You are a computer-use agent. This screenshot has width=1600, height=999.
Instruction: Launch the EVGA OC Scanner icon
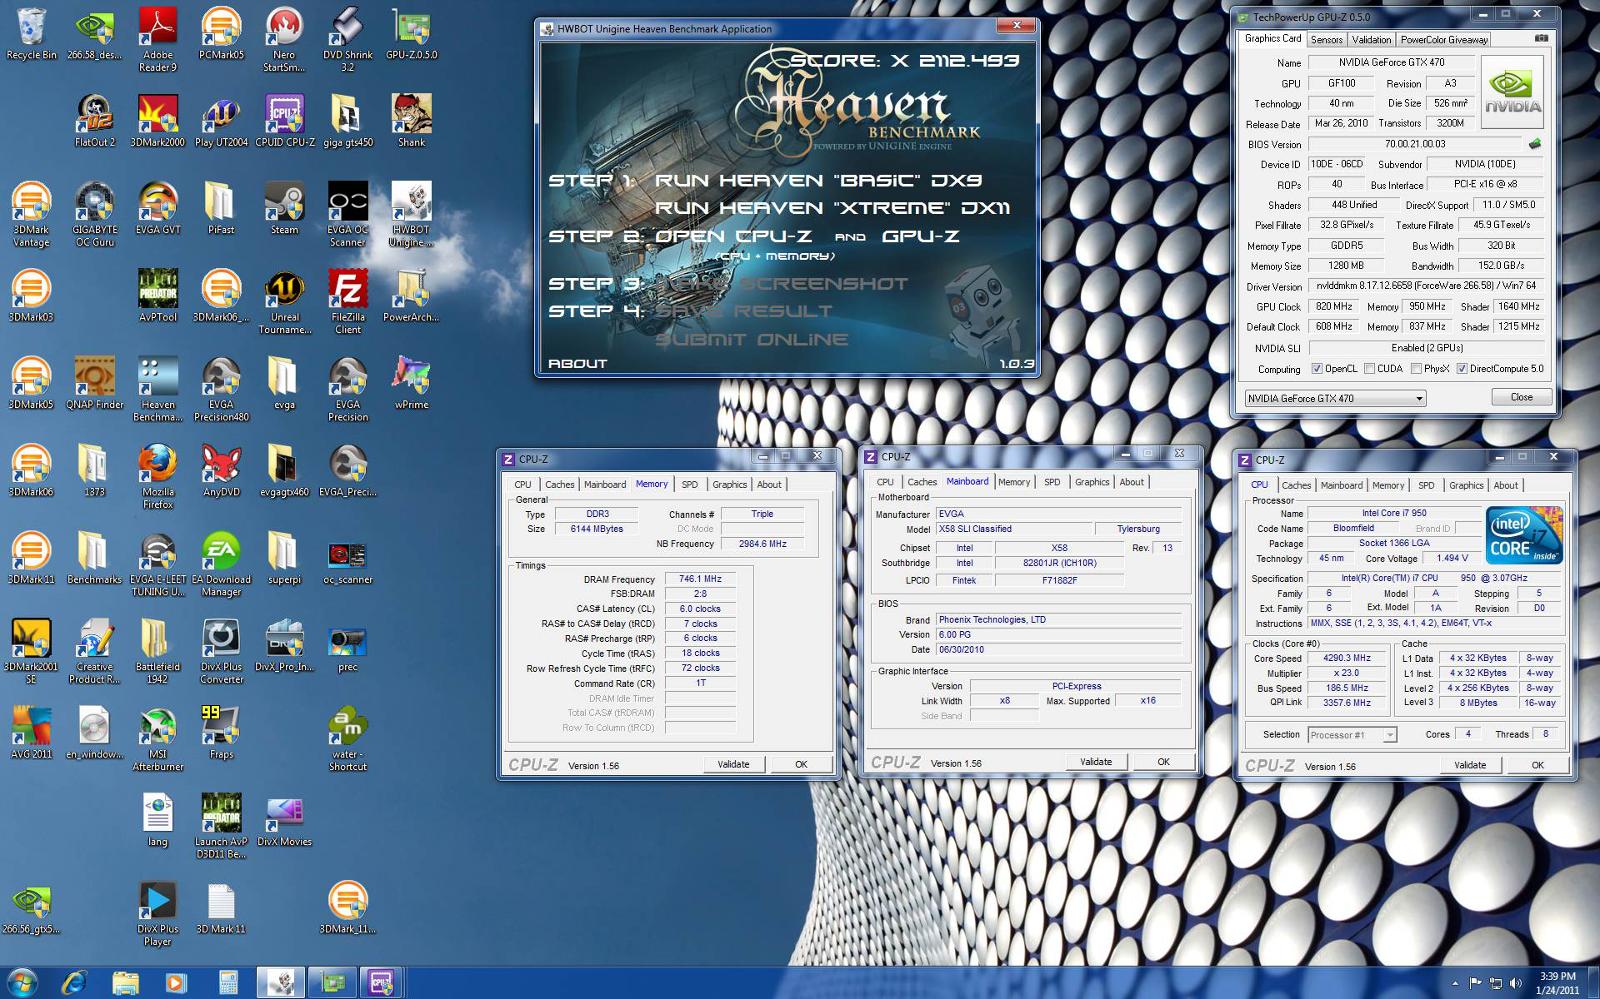click(x=348, y=215)
